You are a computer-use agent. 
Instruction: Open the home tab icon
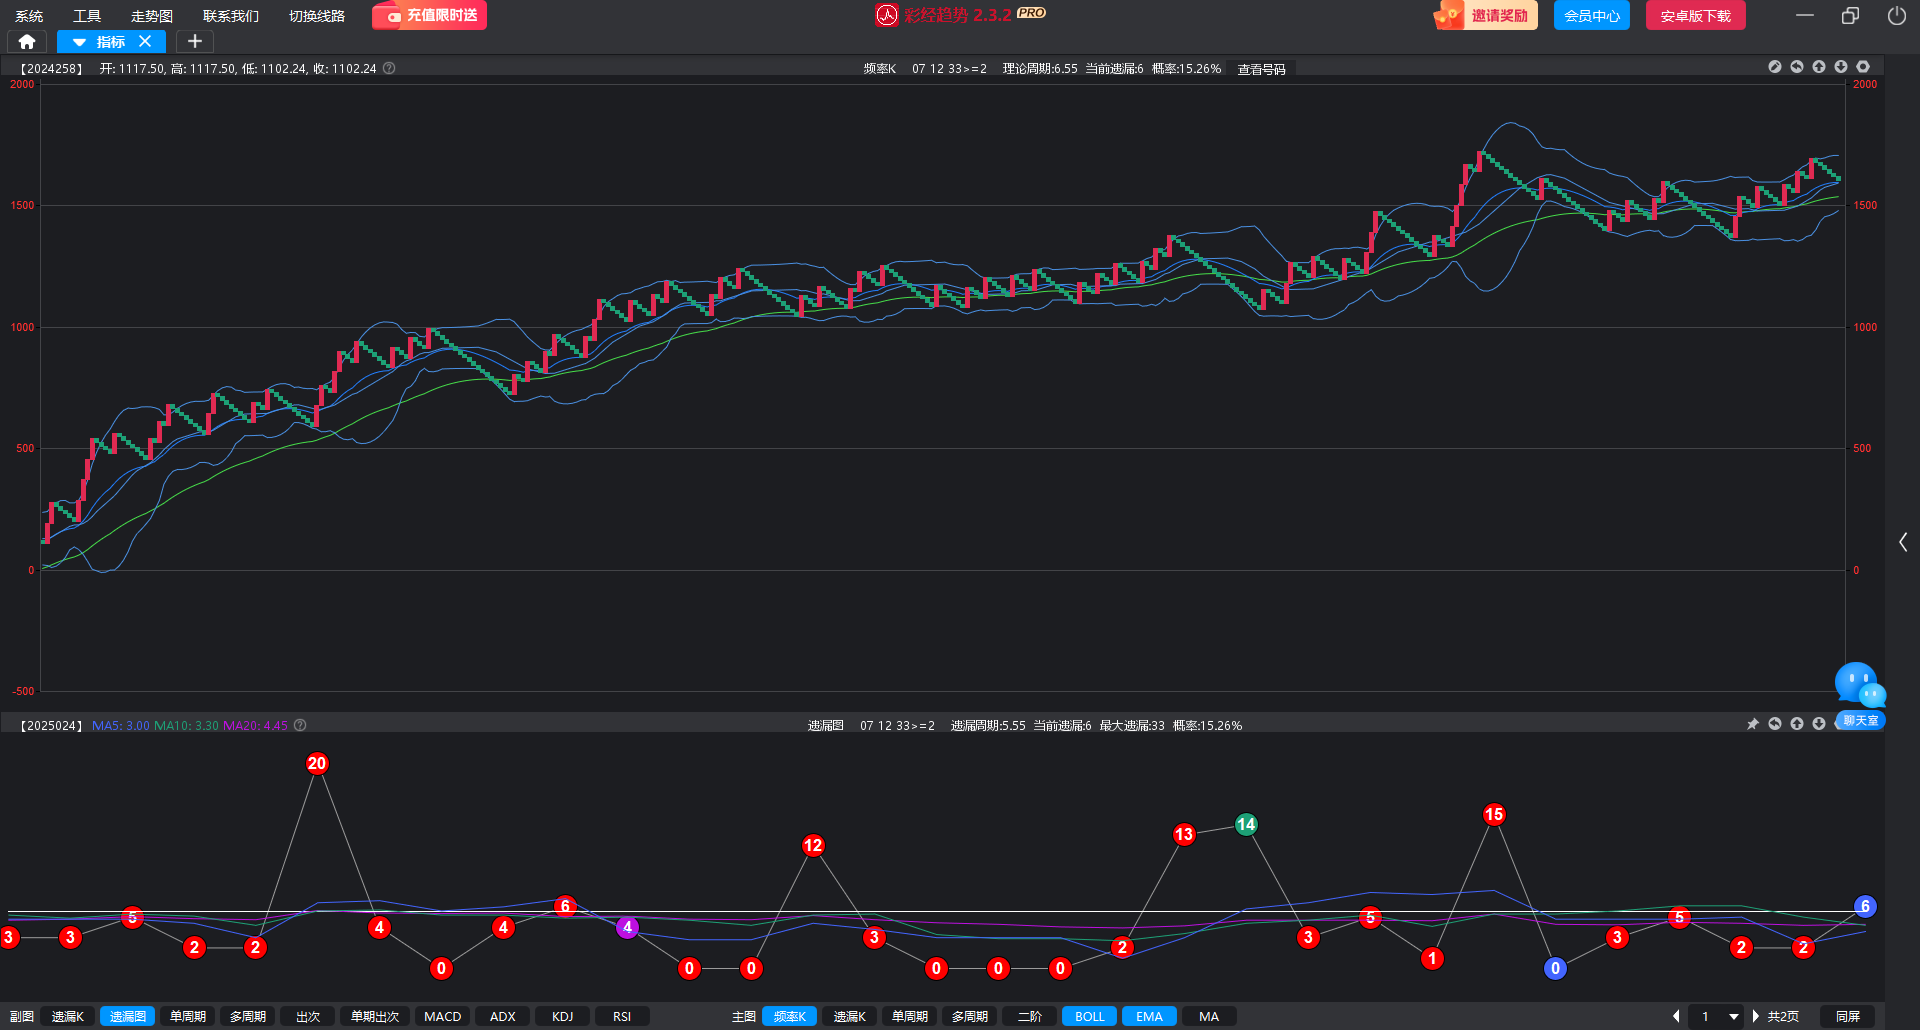(27, 42)
